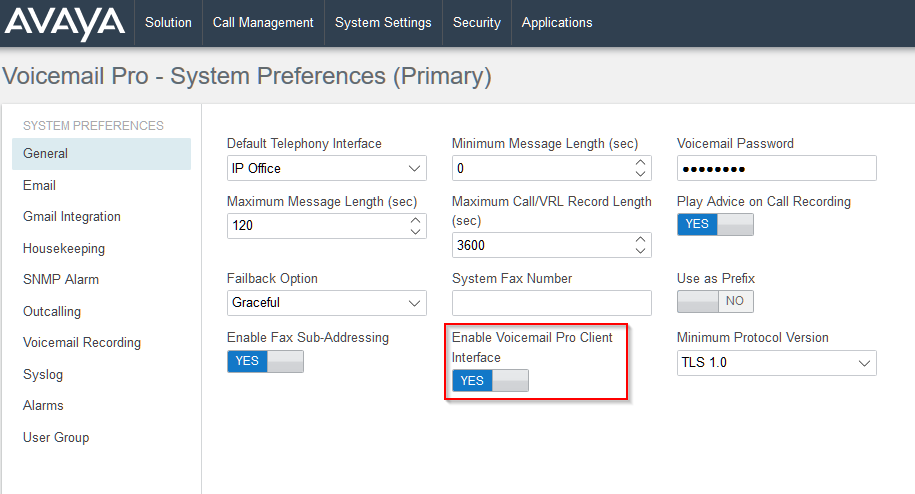Viewport: 915px width, 494px height.
Task: Toggle Enable Voicemail Pro Client Interface
Action: pos(490,381)
